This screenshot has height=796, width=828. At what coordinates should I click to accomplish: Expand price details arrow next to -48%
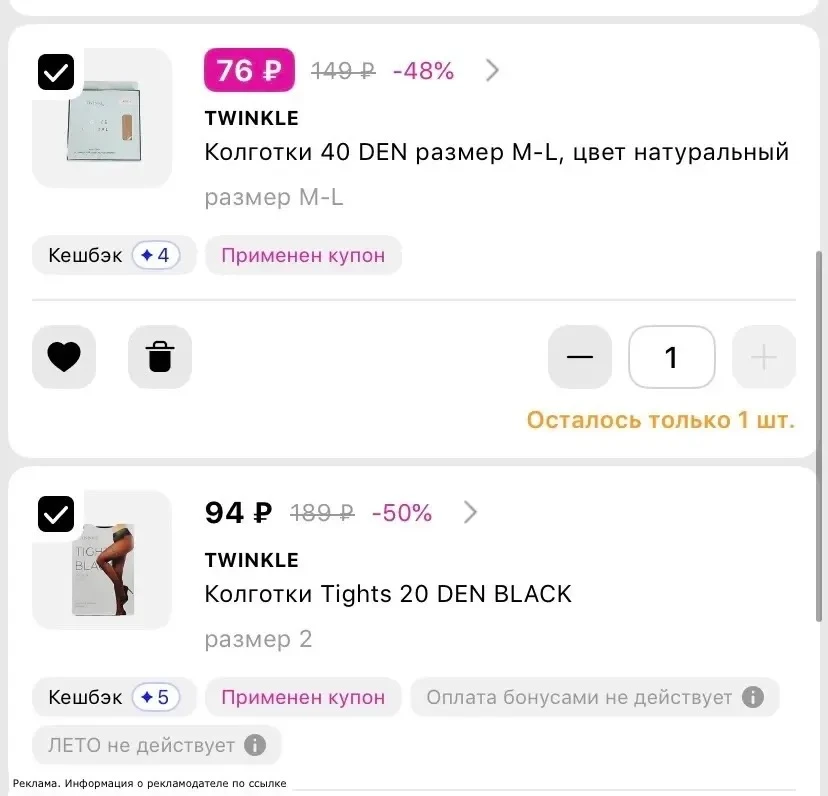(x=492, y=70)
